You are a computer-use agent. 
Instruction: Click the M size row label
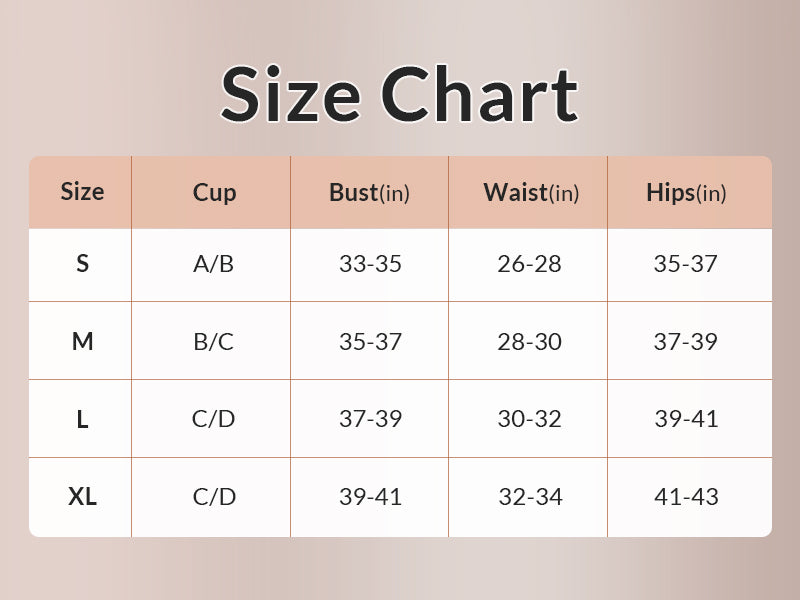click(x=82, y=342)
